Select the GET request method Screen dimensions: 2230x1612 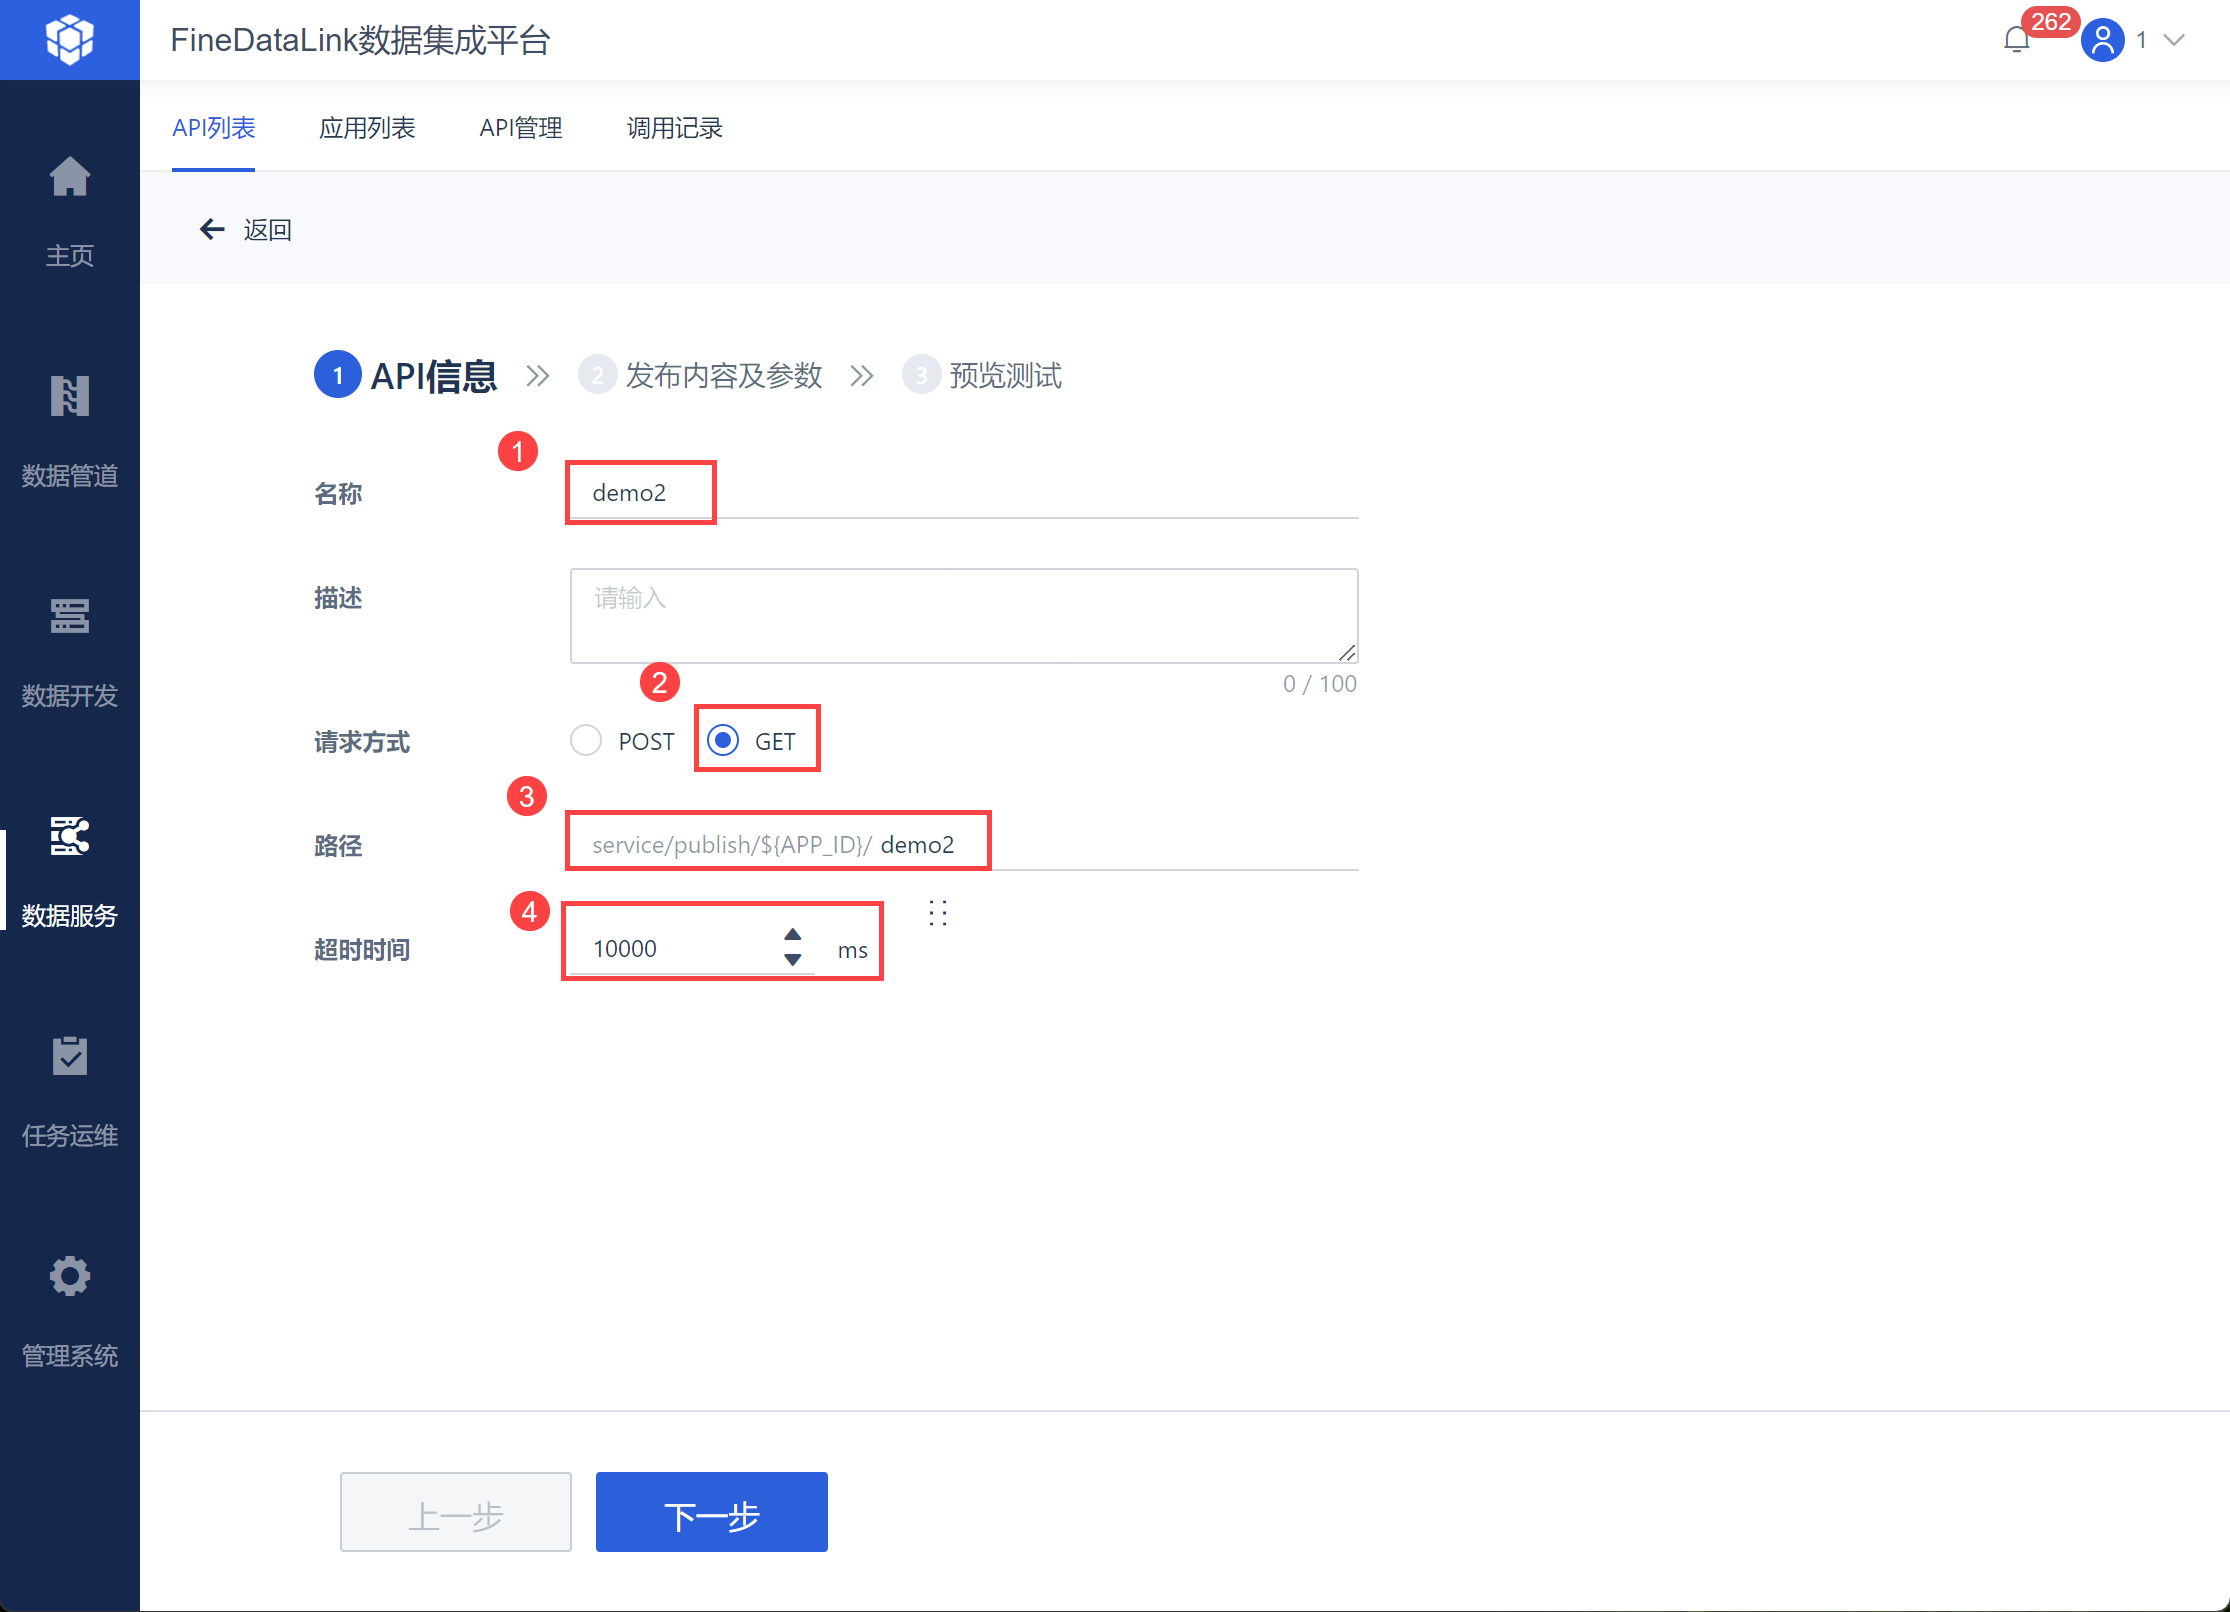(x=723, y=741)
